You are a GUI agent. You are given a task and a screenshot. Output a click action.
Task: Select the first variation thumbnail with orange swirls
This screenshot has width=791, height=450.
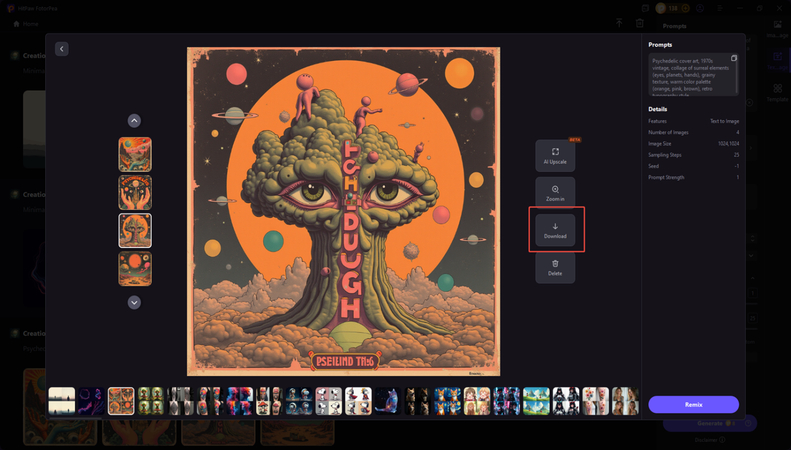click(135, 154)
